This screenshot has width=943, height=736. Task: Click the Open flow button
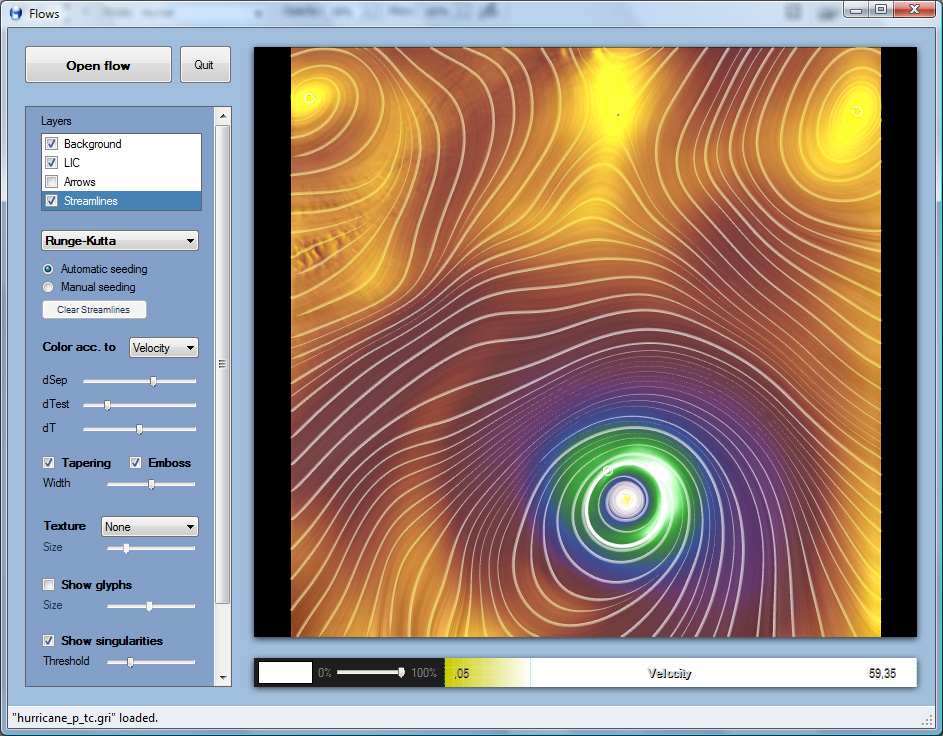coord(98,66)
